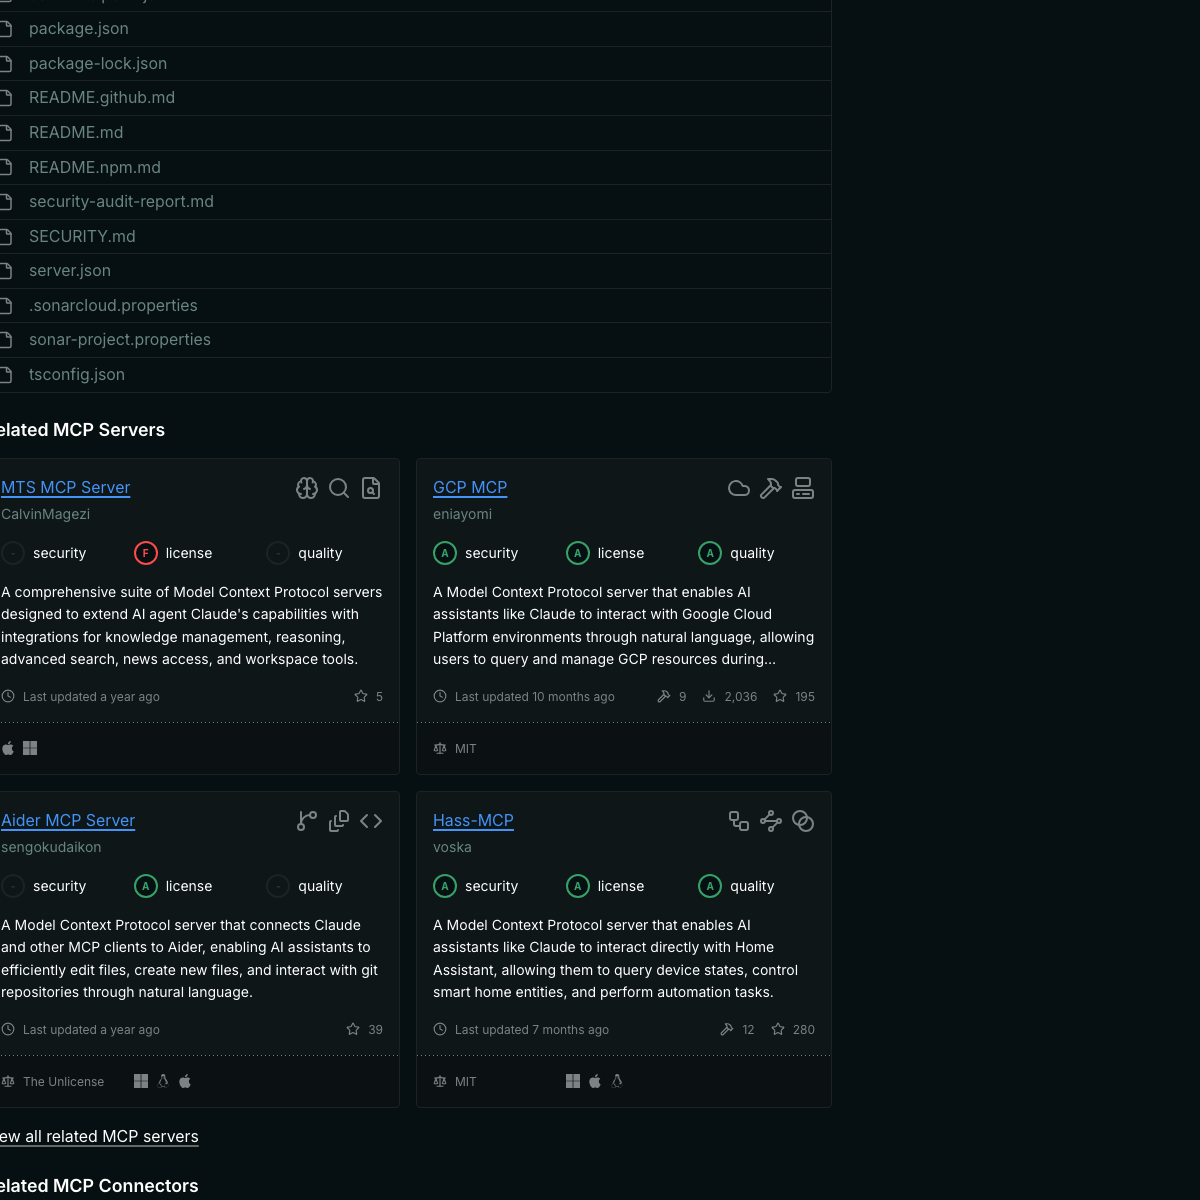
Task: Open the Hass-MCP server page
Action: click(x=473, y=820)
